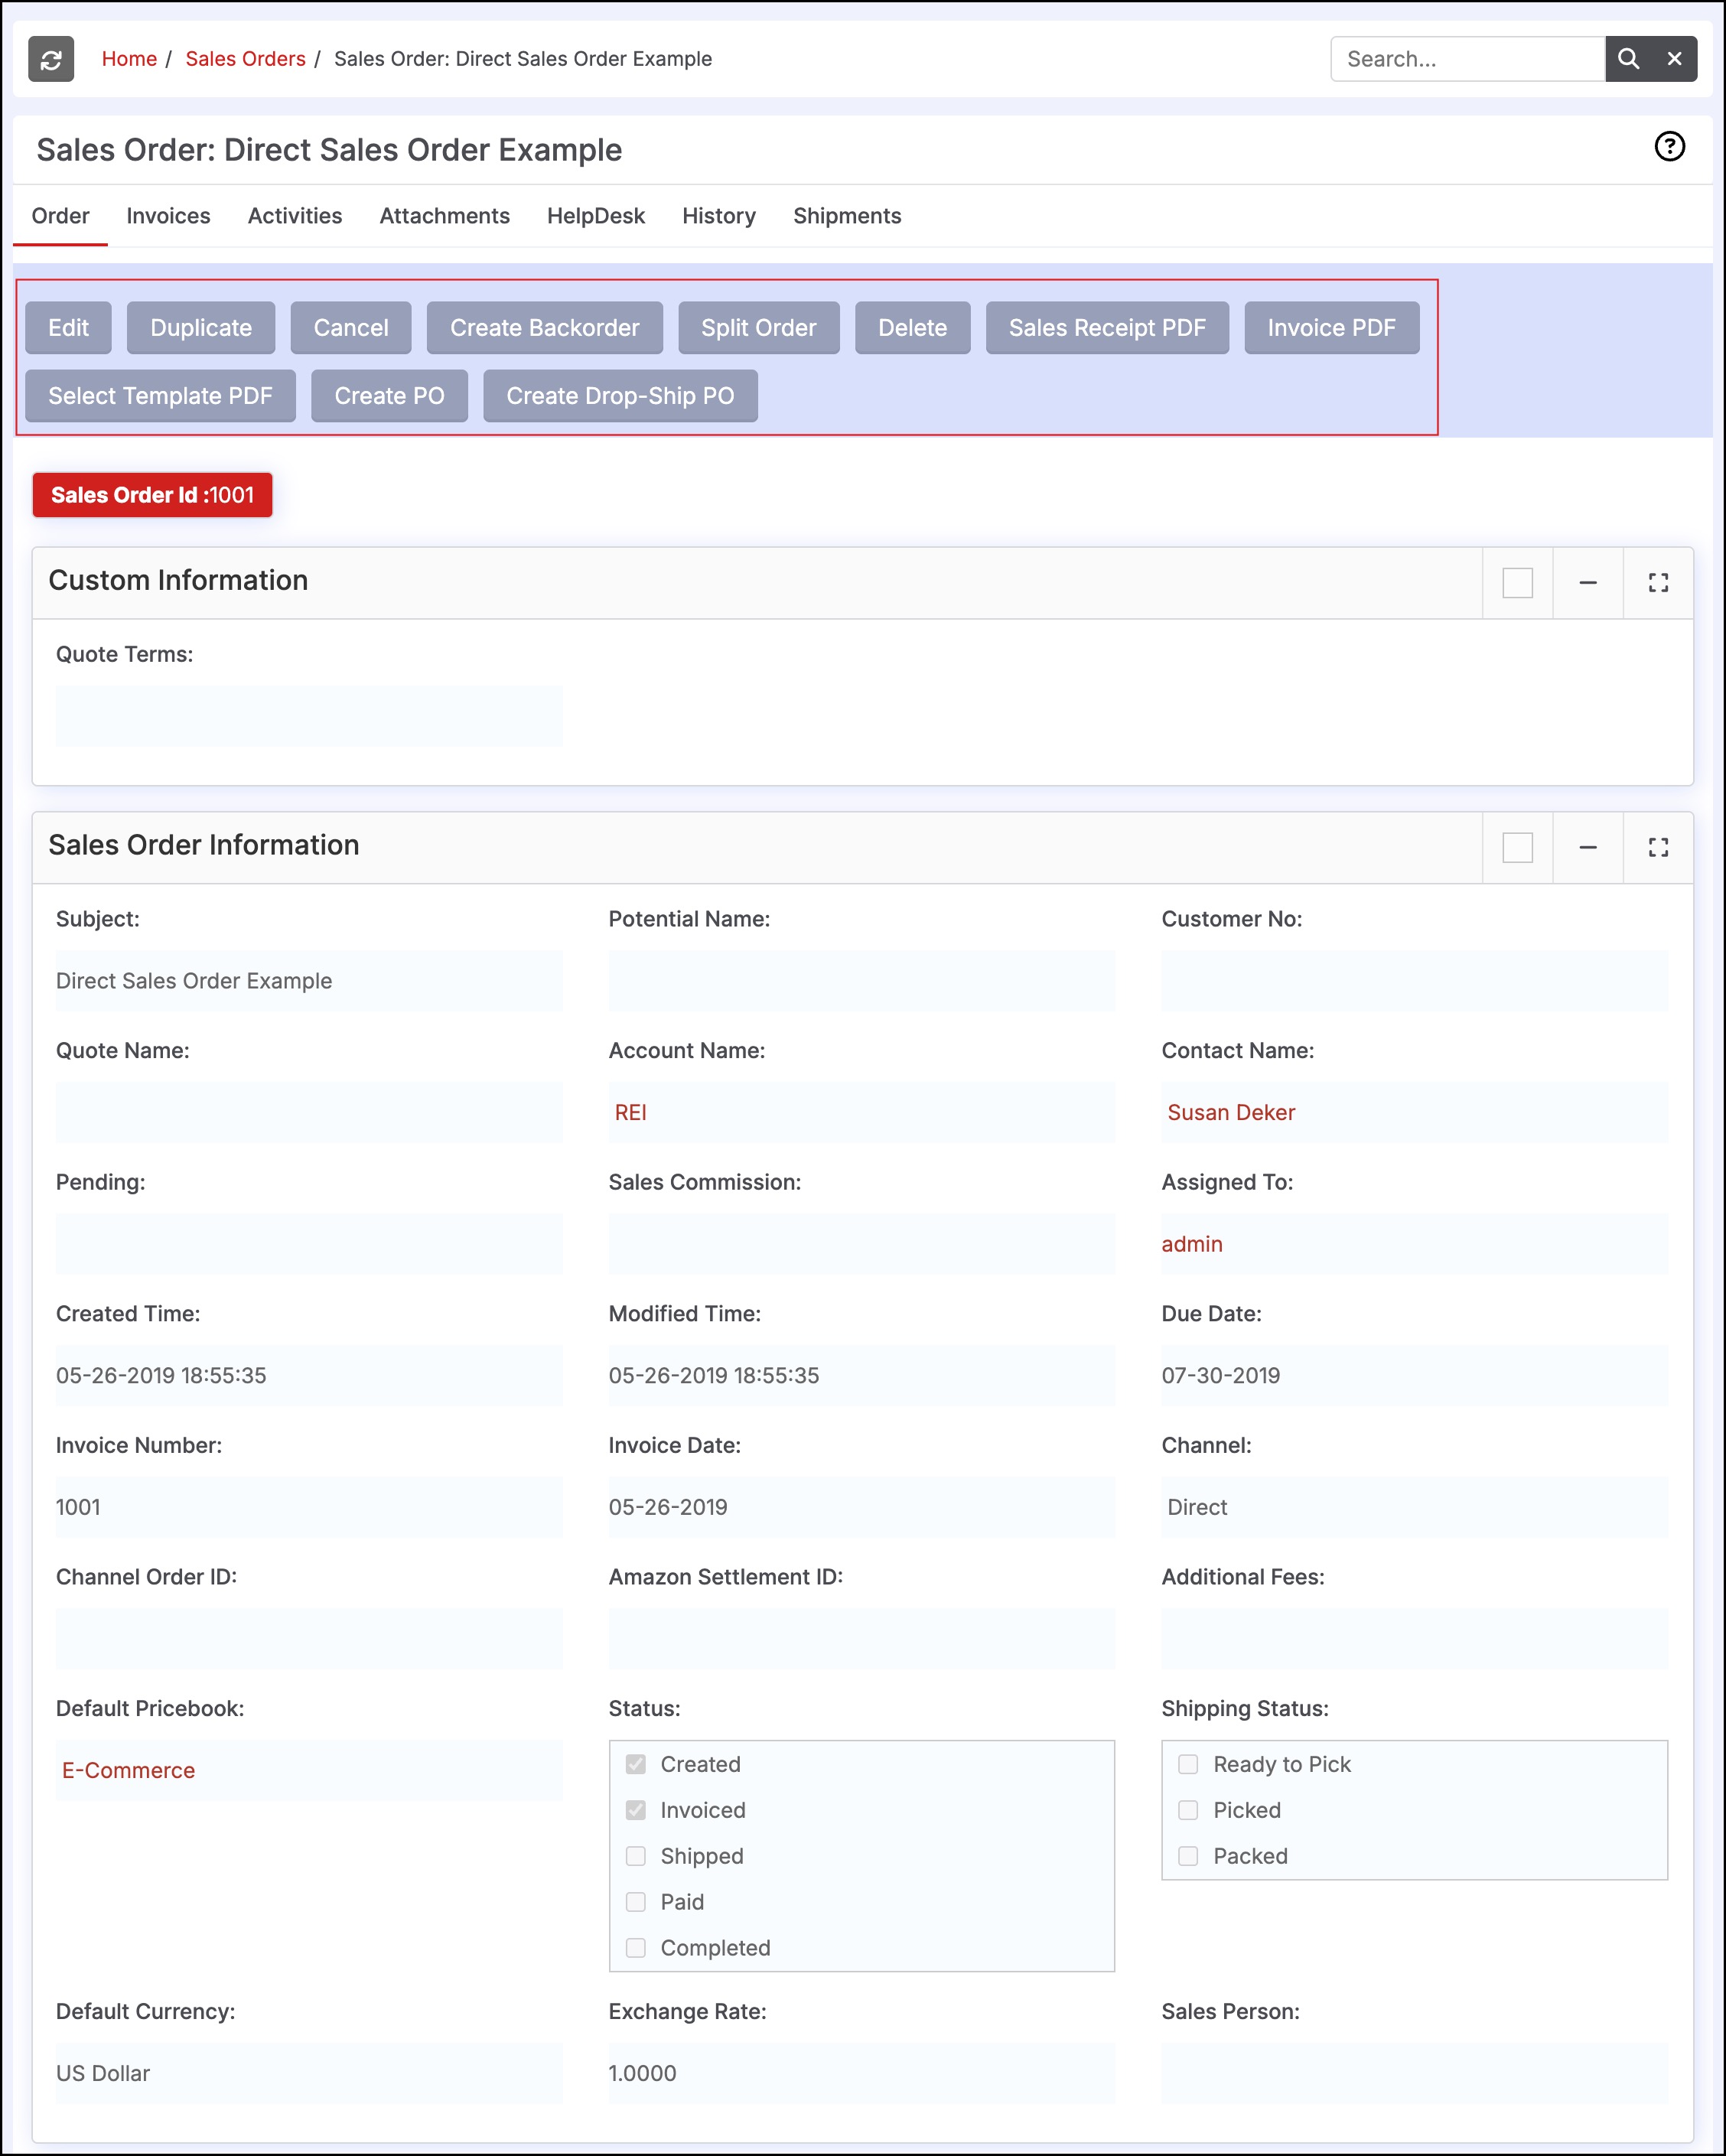Open the Attachments tab
1726x2156 pixels.
444,216
